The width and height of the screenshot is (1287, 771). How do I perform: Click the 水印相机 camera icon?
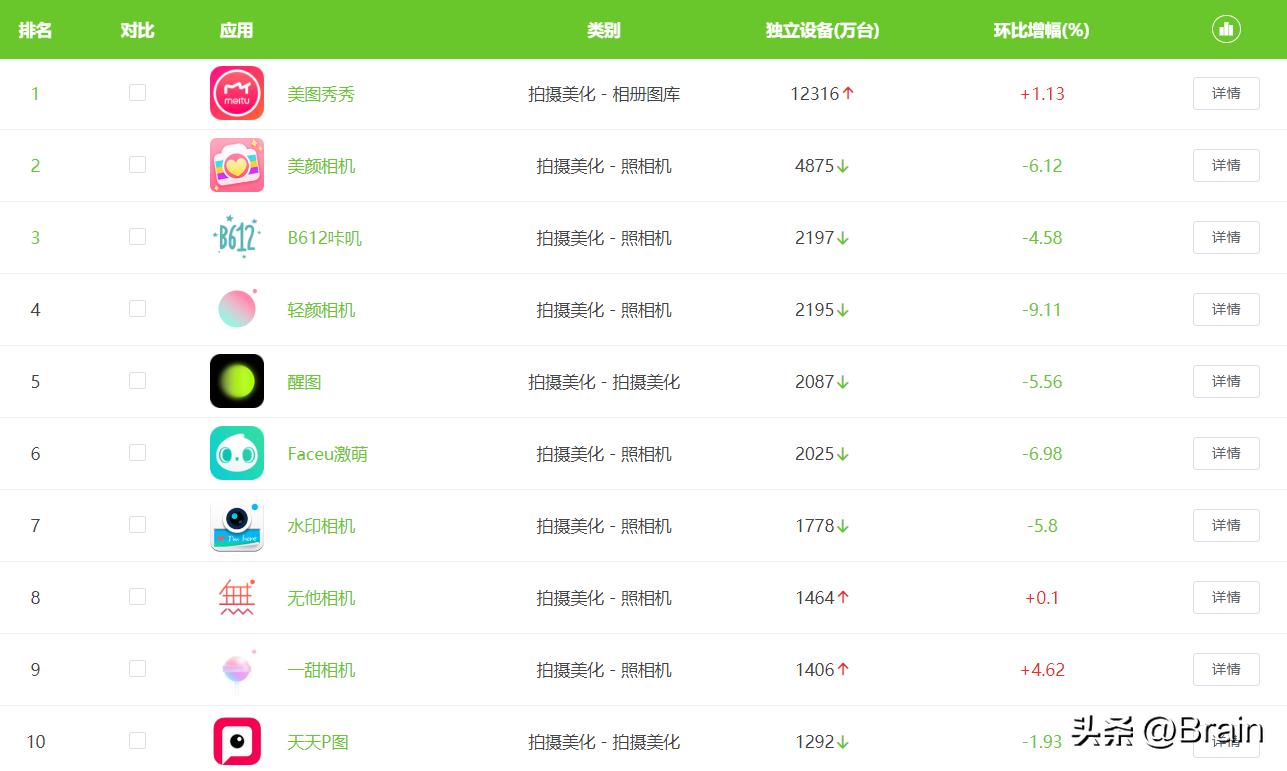click(x=236, y=525)
